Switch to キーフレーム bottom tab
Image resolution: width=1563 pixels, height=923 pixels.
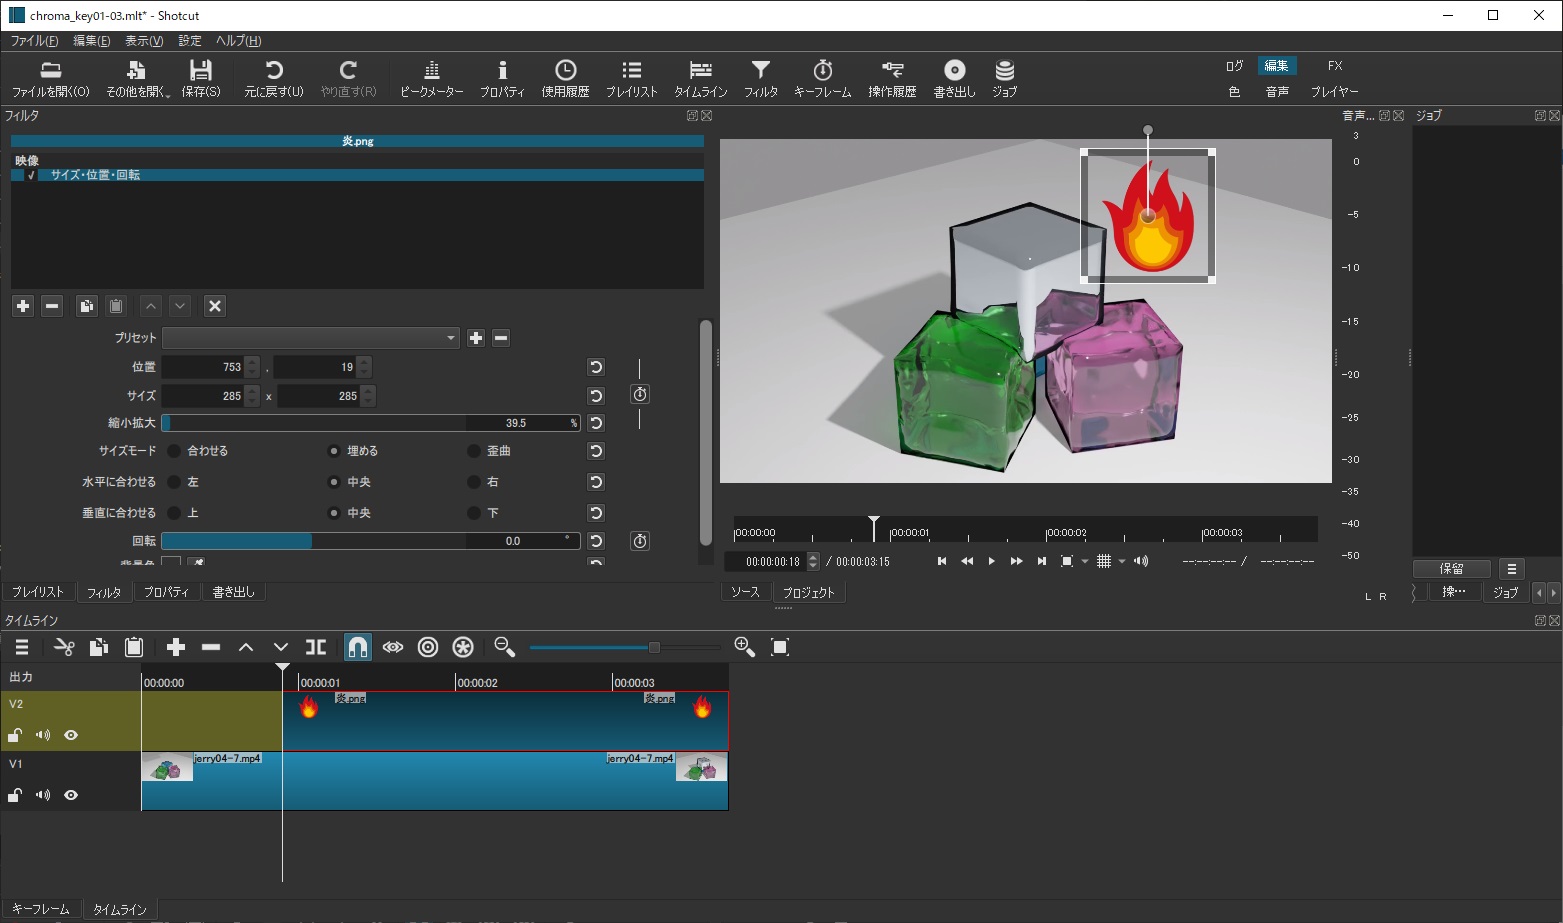(41, 909)
